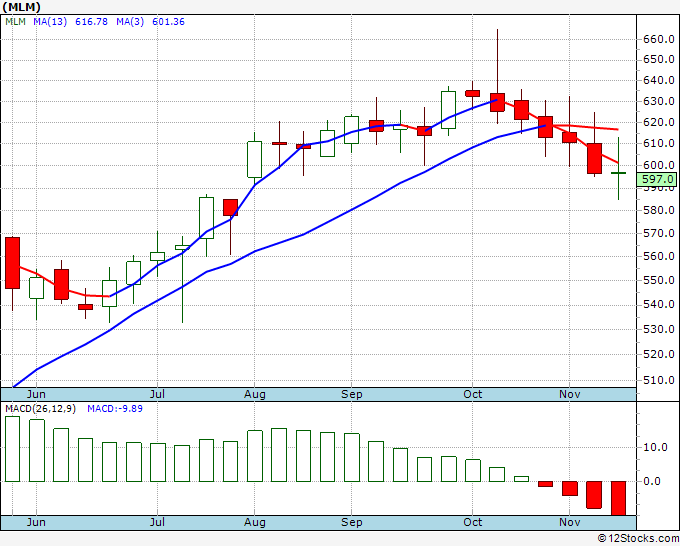Click the highlighted 597.0 current price tag
The image size is (680, 546).
pyautogui.click(x=657, y=179)
